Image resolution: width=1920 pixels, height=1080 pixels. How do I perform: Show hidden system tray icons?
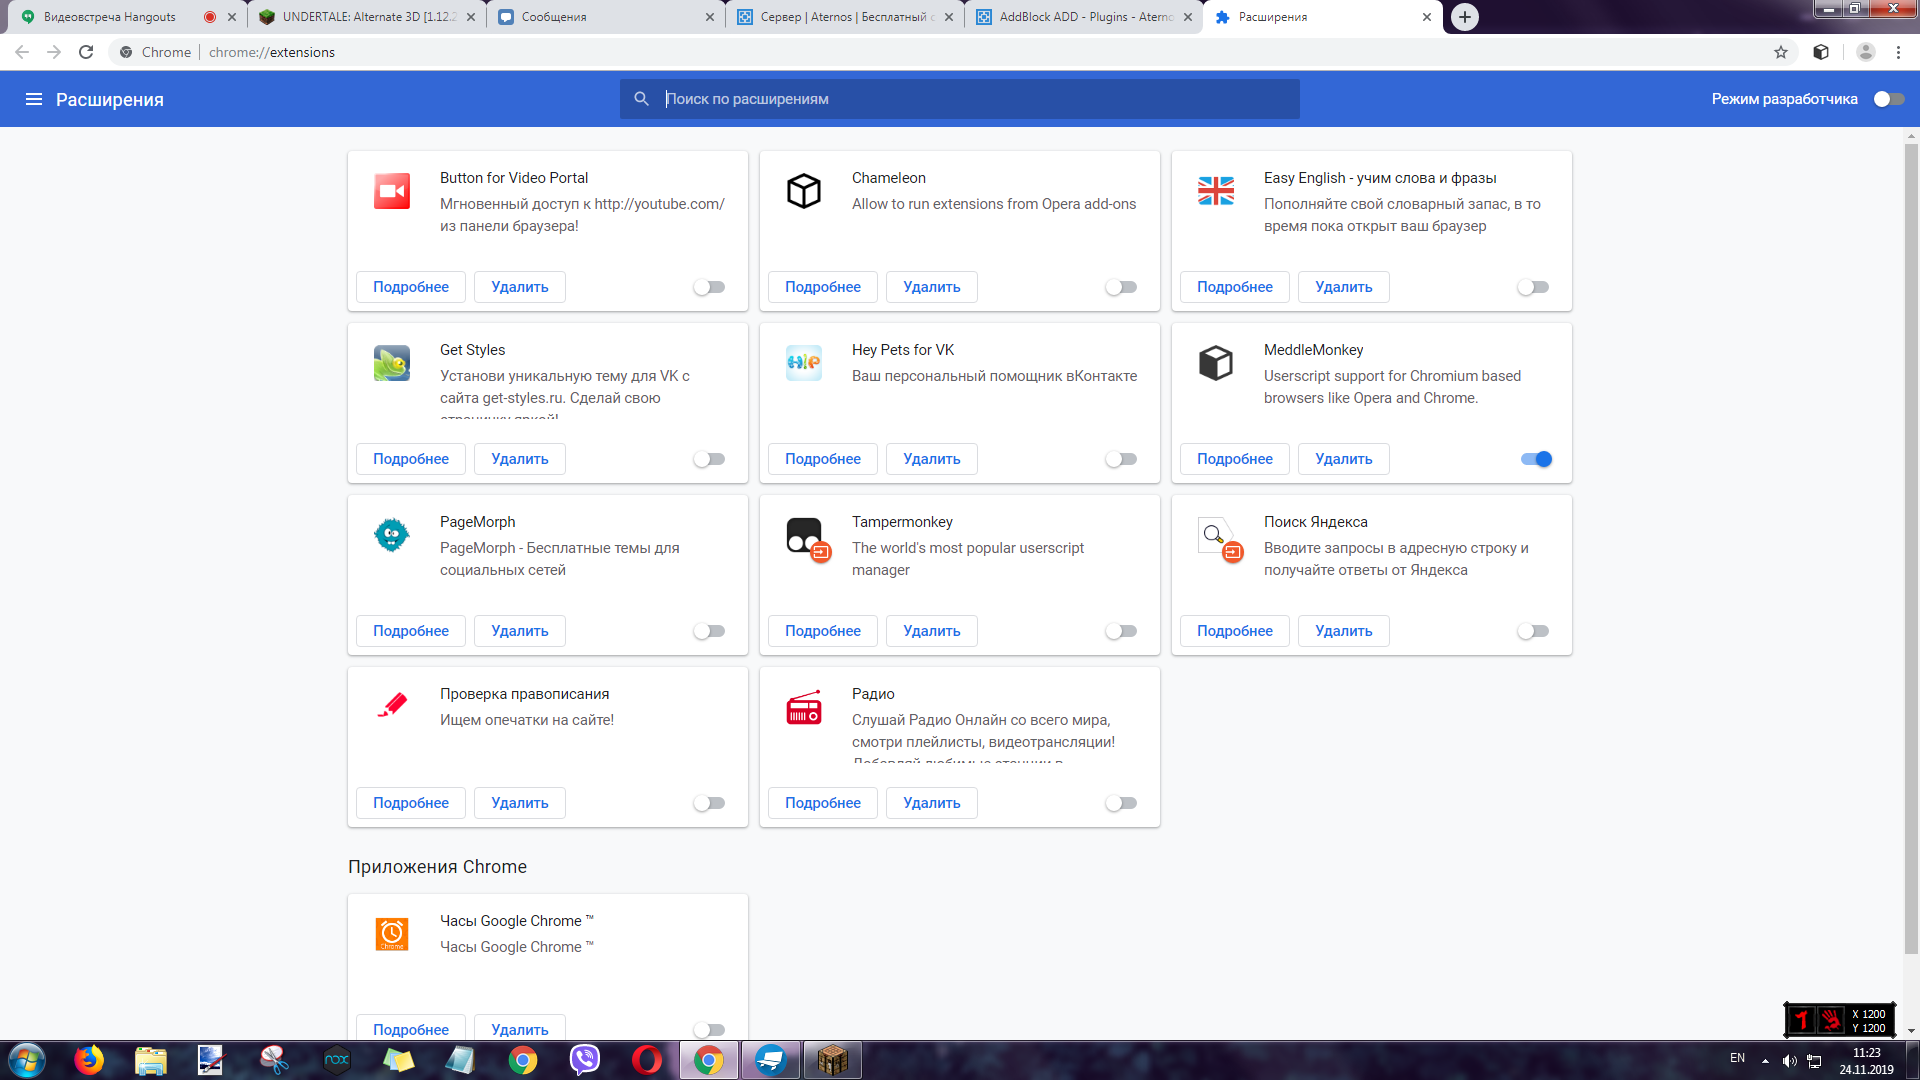[1765, 1061]
